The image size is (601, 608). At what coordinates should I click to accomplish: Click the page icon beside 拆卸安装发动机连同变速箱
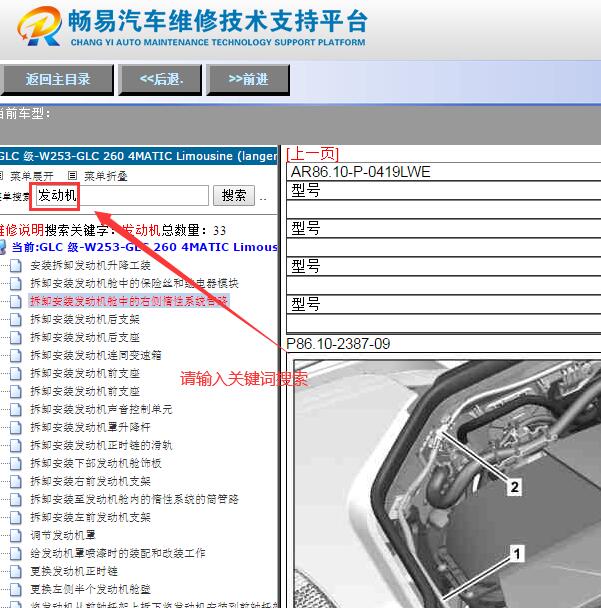[16, 355]
